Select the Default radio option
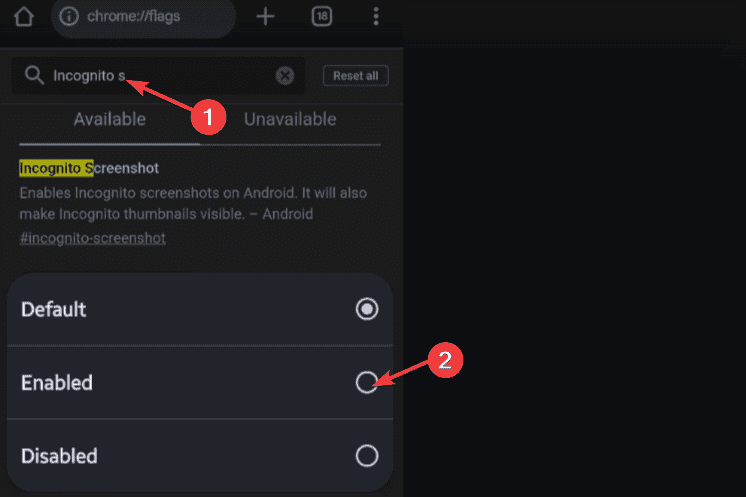Image resolution: width=746 pixels, height=497 pixels. [x=367, y=309]
